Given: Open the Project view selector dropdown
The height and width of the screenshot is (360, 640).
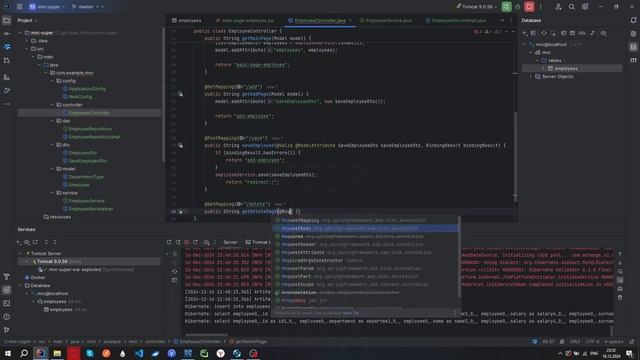Looking at the screenshot, I should [27, 20].
